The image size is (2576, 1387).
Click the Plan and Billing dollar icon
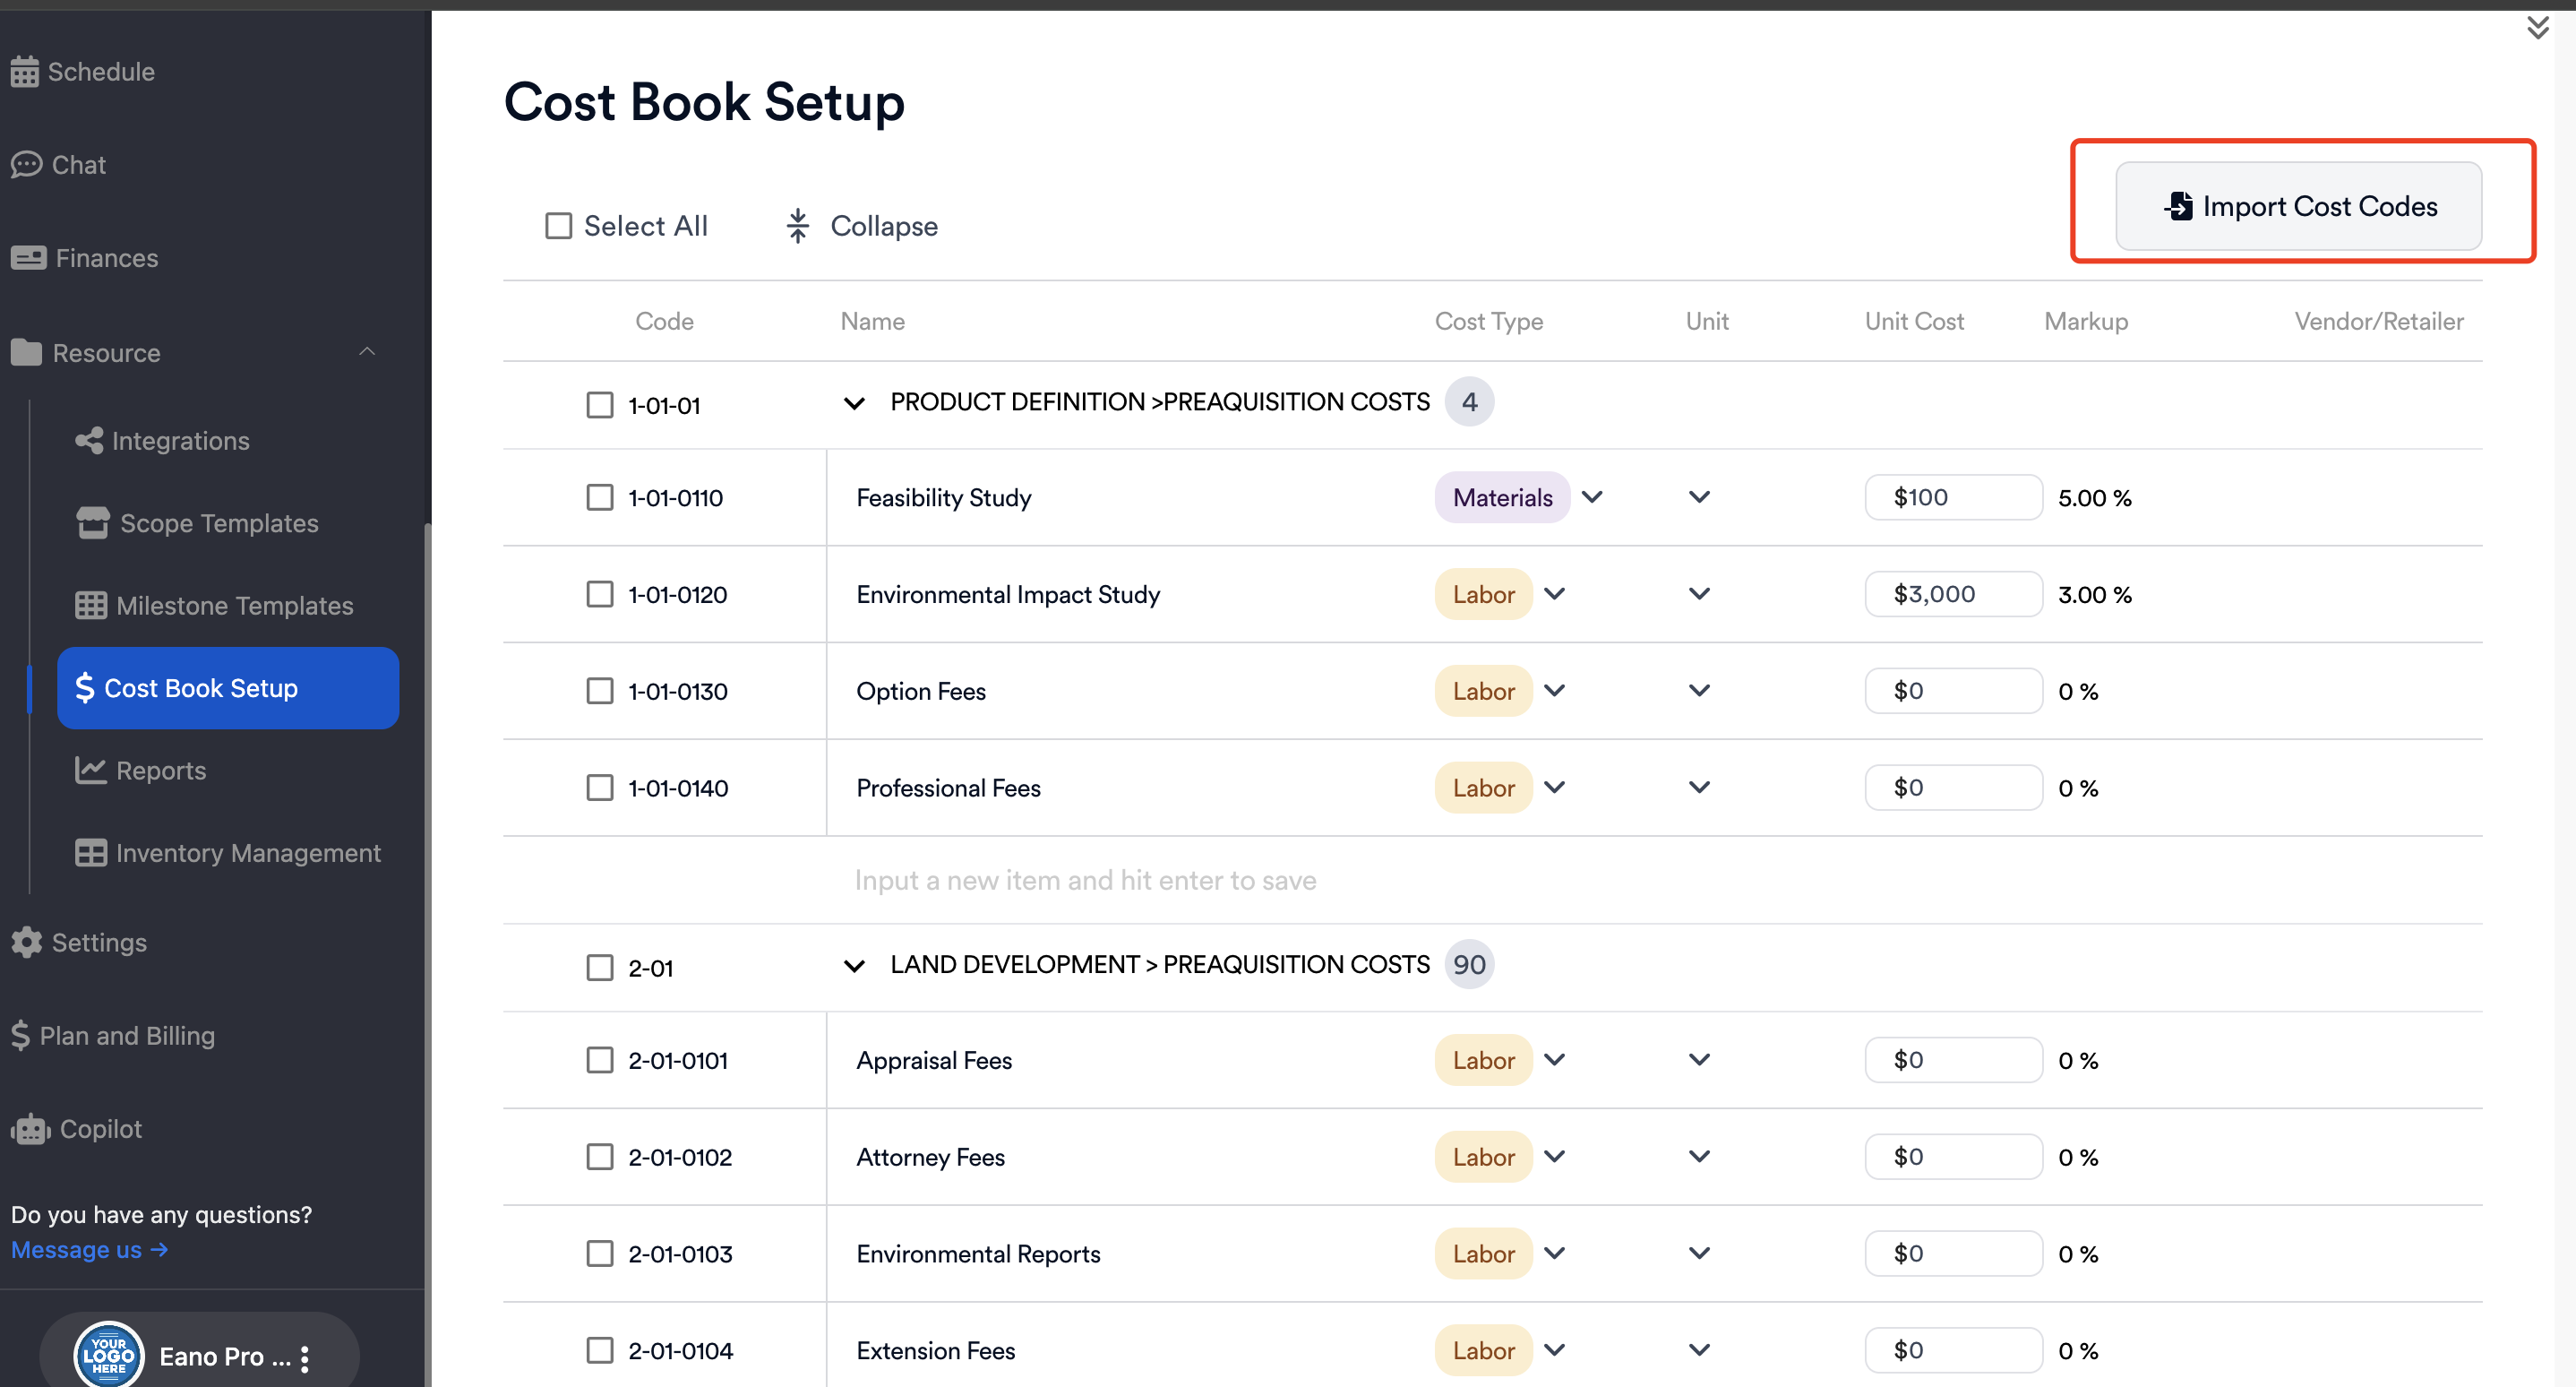(21, 1035)
